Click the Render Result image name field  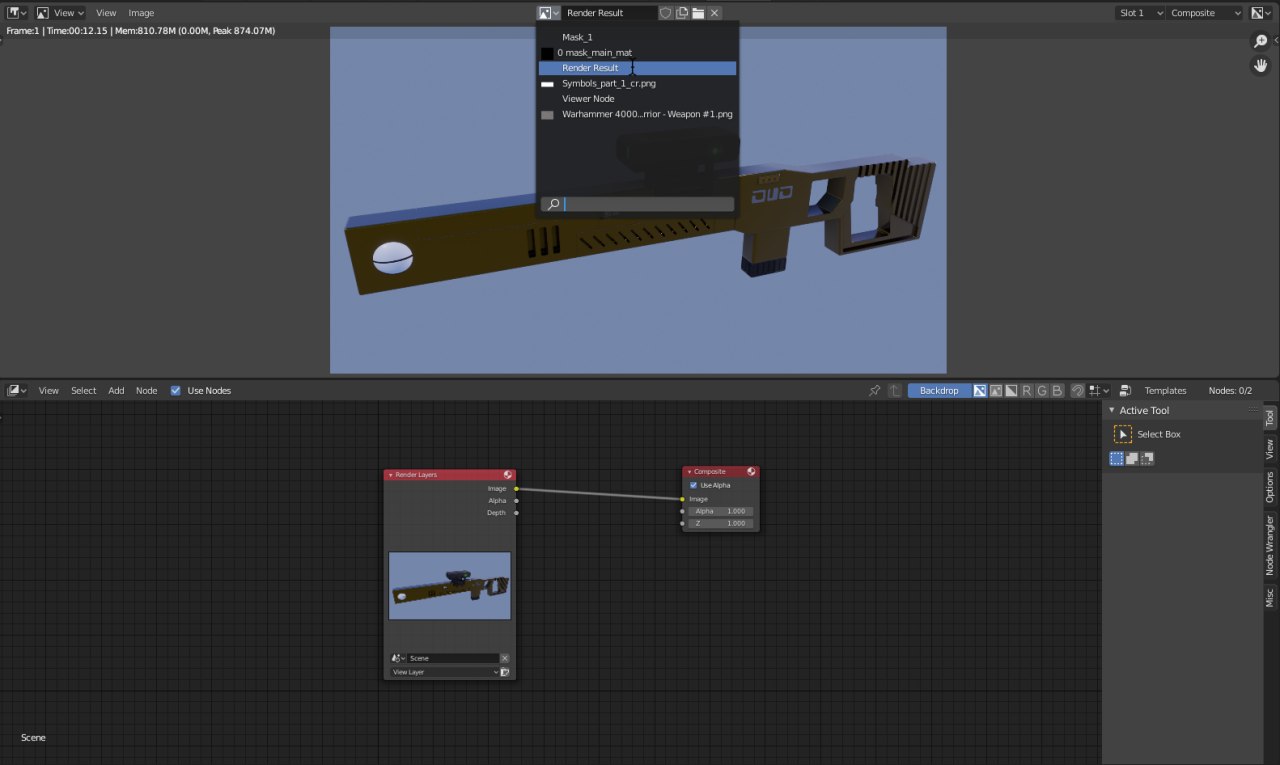point(609,13)
